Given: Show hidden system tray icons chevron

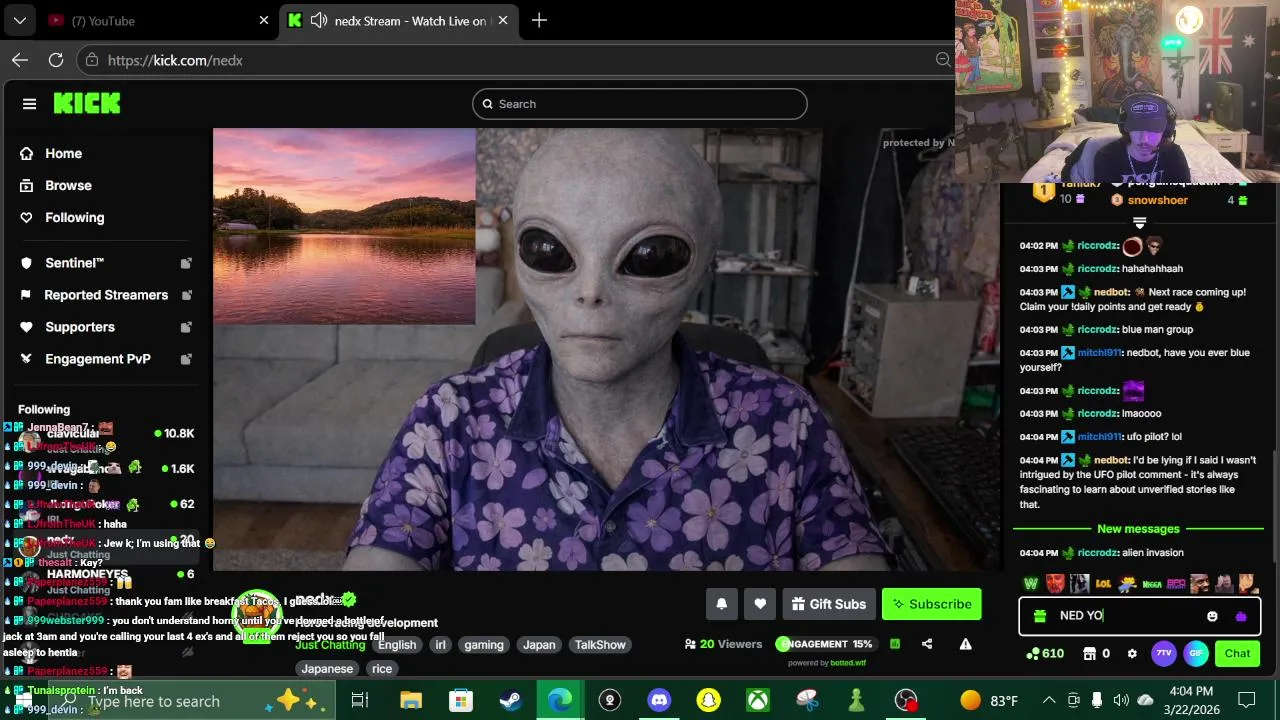Looking at the screenshot, I should coord(1049,701).
